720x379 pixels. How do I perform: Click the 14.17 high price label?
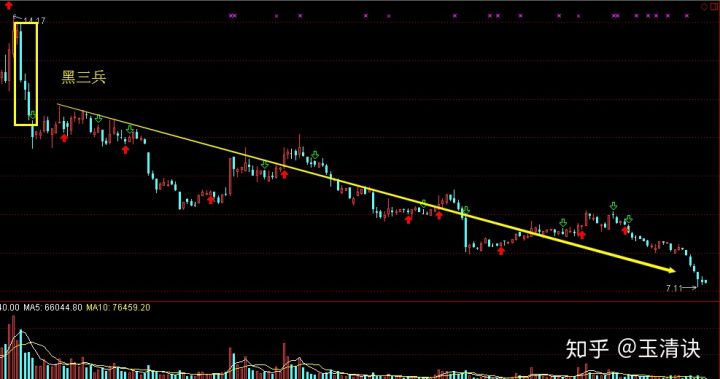[x=34, y=21]
